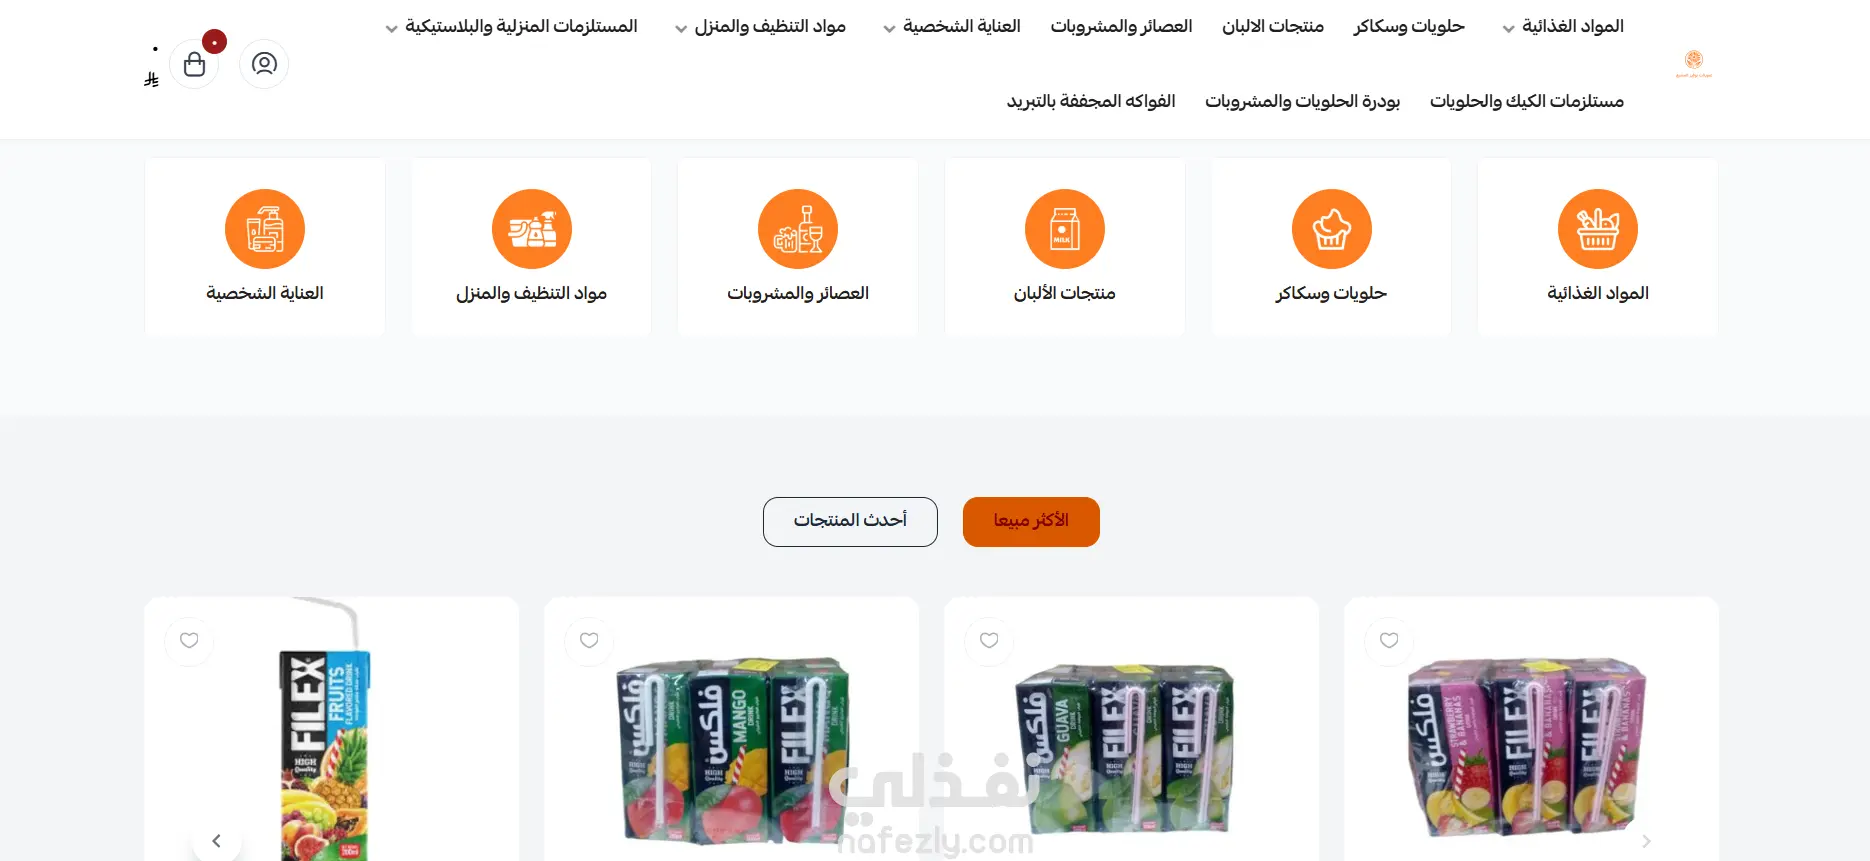Click the carousel previous arrow button
The height and width of the screenshot is (861, 1870).
coord(216,841)
